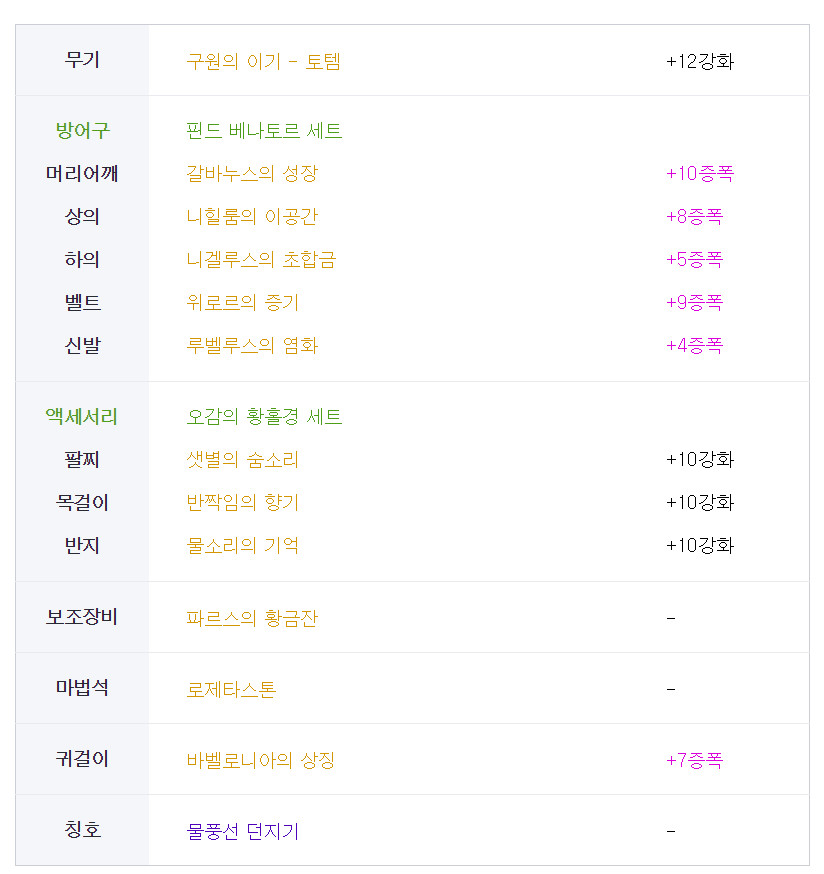Open the 물풍선 던지기 title link
The image size is (824, 874).
[x=243, y=831]
